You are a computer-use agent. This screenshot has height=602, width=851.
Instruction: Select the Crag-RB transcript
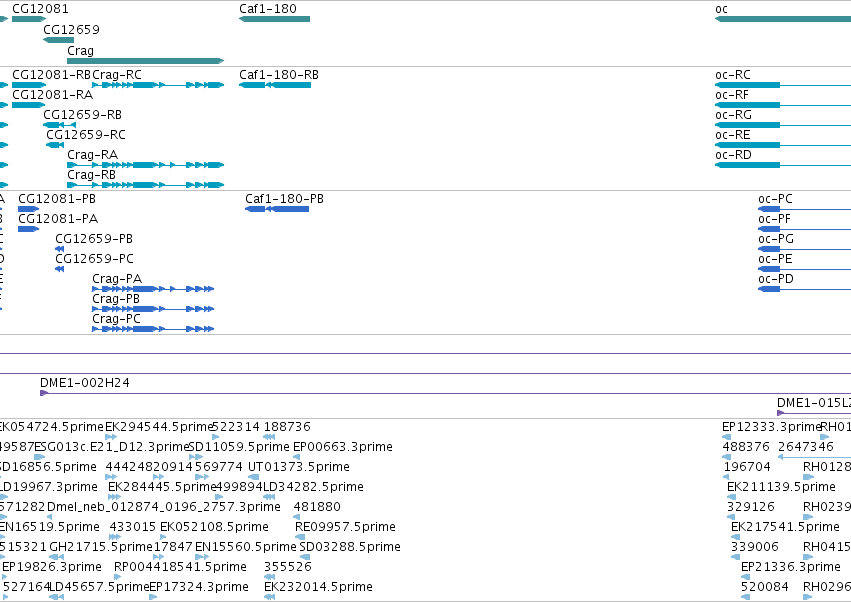tap(145, 185)
